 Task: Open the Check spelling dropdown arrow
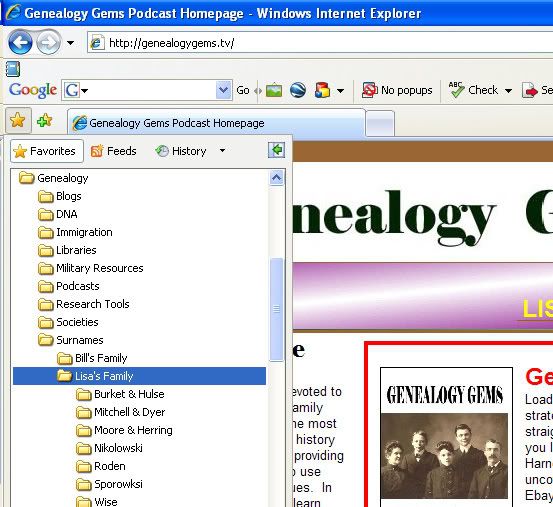point(508,91)
